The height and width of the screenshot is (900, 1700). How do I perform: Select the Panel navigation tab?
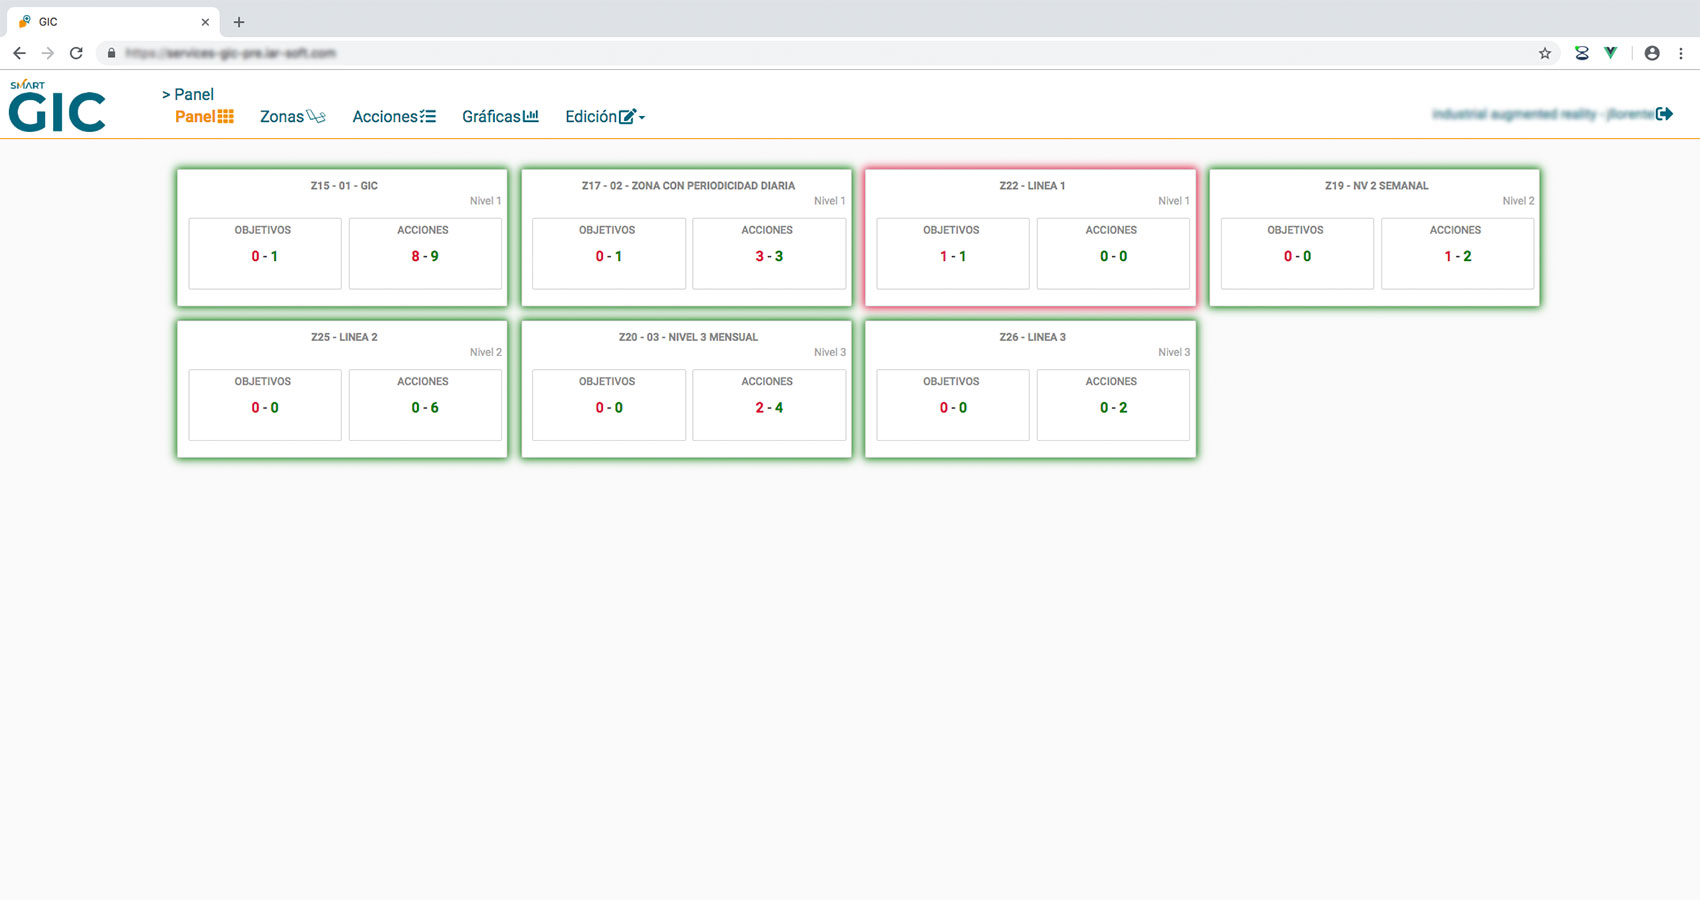pos(204,117)
